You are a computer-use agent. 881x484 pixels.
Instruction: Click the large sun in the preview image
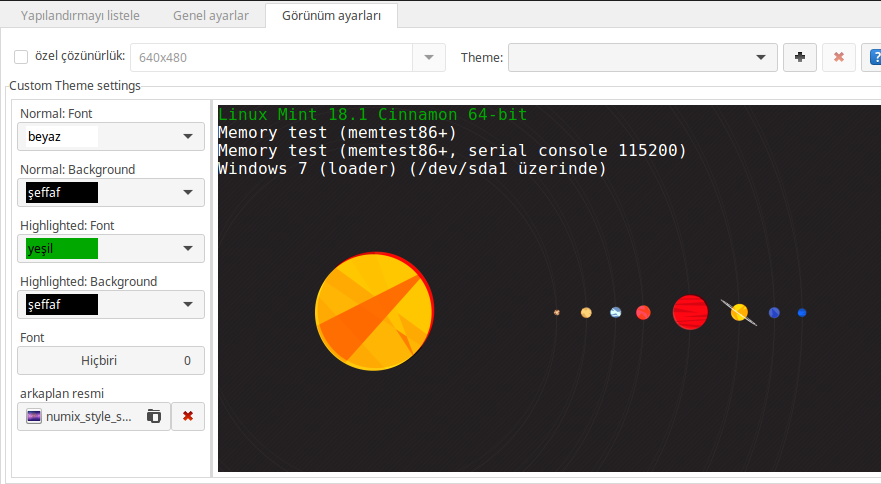coord(374,311)
